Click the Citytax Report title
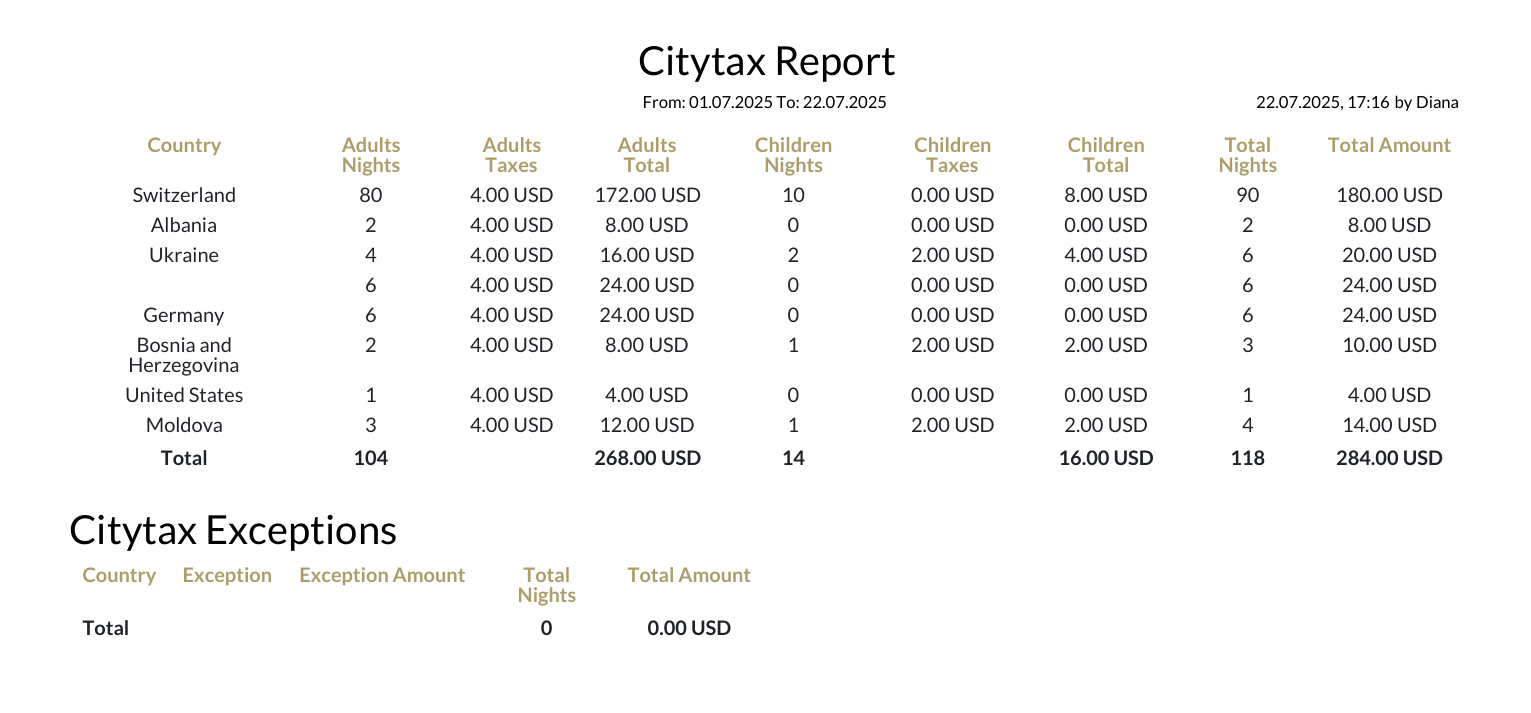The height and width of the screenshot is (713, 1531). point(766,61)
